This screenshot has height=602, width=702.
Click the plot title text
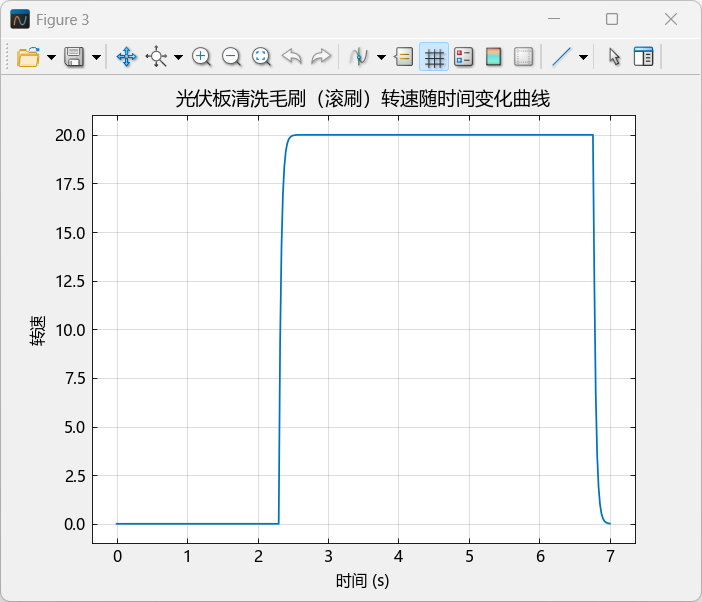pyautogui.click(x=363, y=98)
